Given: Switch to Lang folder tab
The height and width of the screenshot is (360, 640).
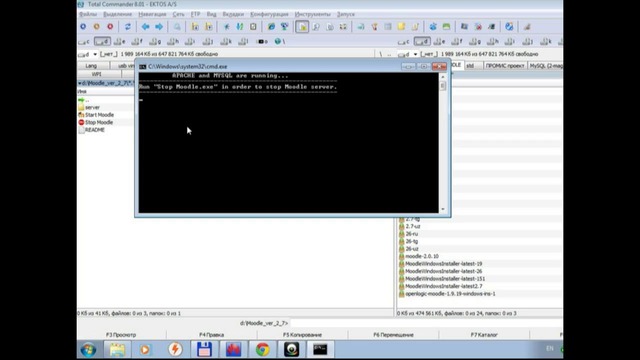Looking at the screenshot, I should tap(91, 66).
